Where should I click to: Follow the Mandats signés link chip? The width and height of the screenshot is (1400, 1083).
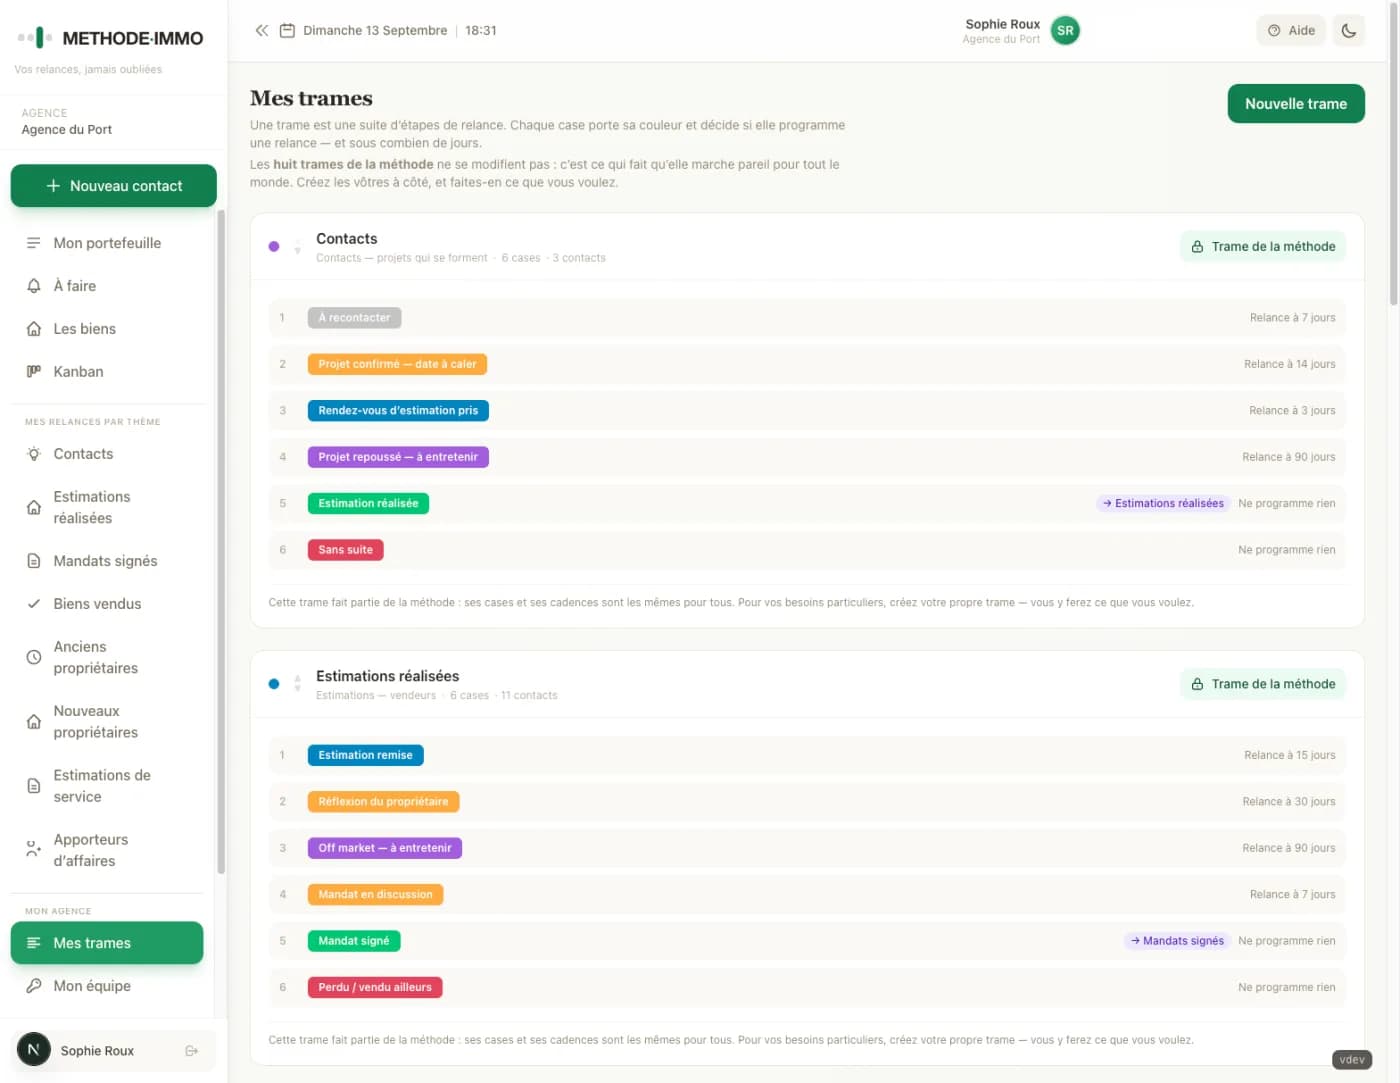point(1177,941)
